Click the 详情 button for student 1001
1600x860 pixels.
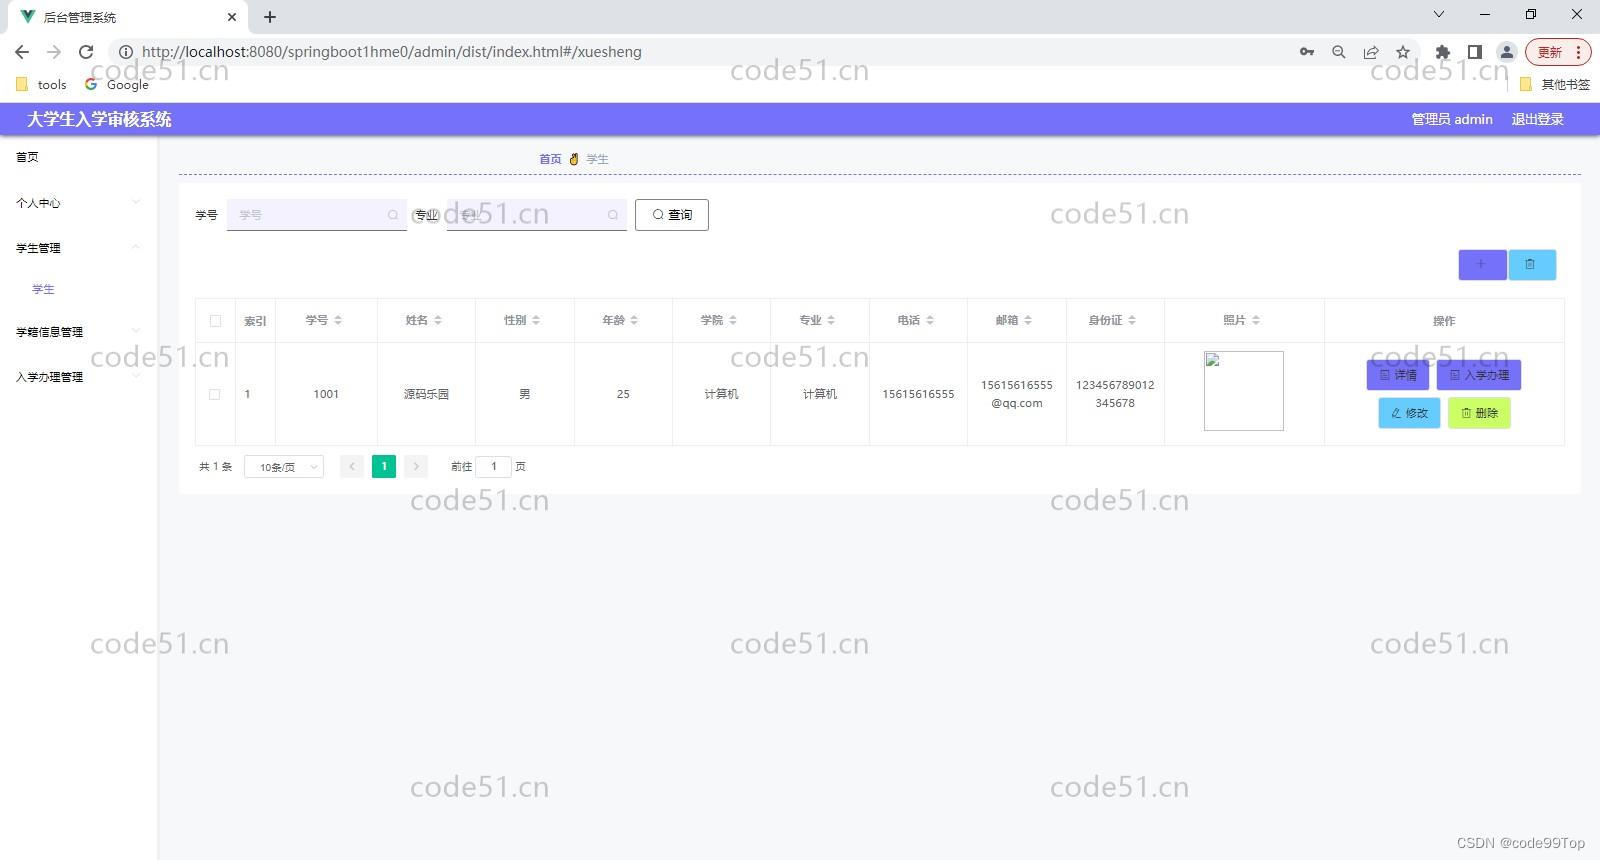pos(1398,375)
